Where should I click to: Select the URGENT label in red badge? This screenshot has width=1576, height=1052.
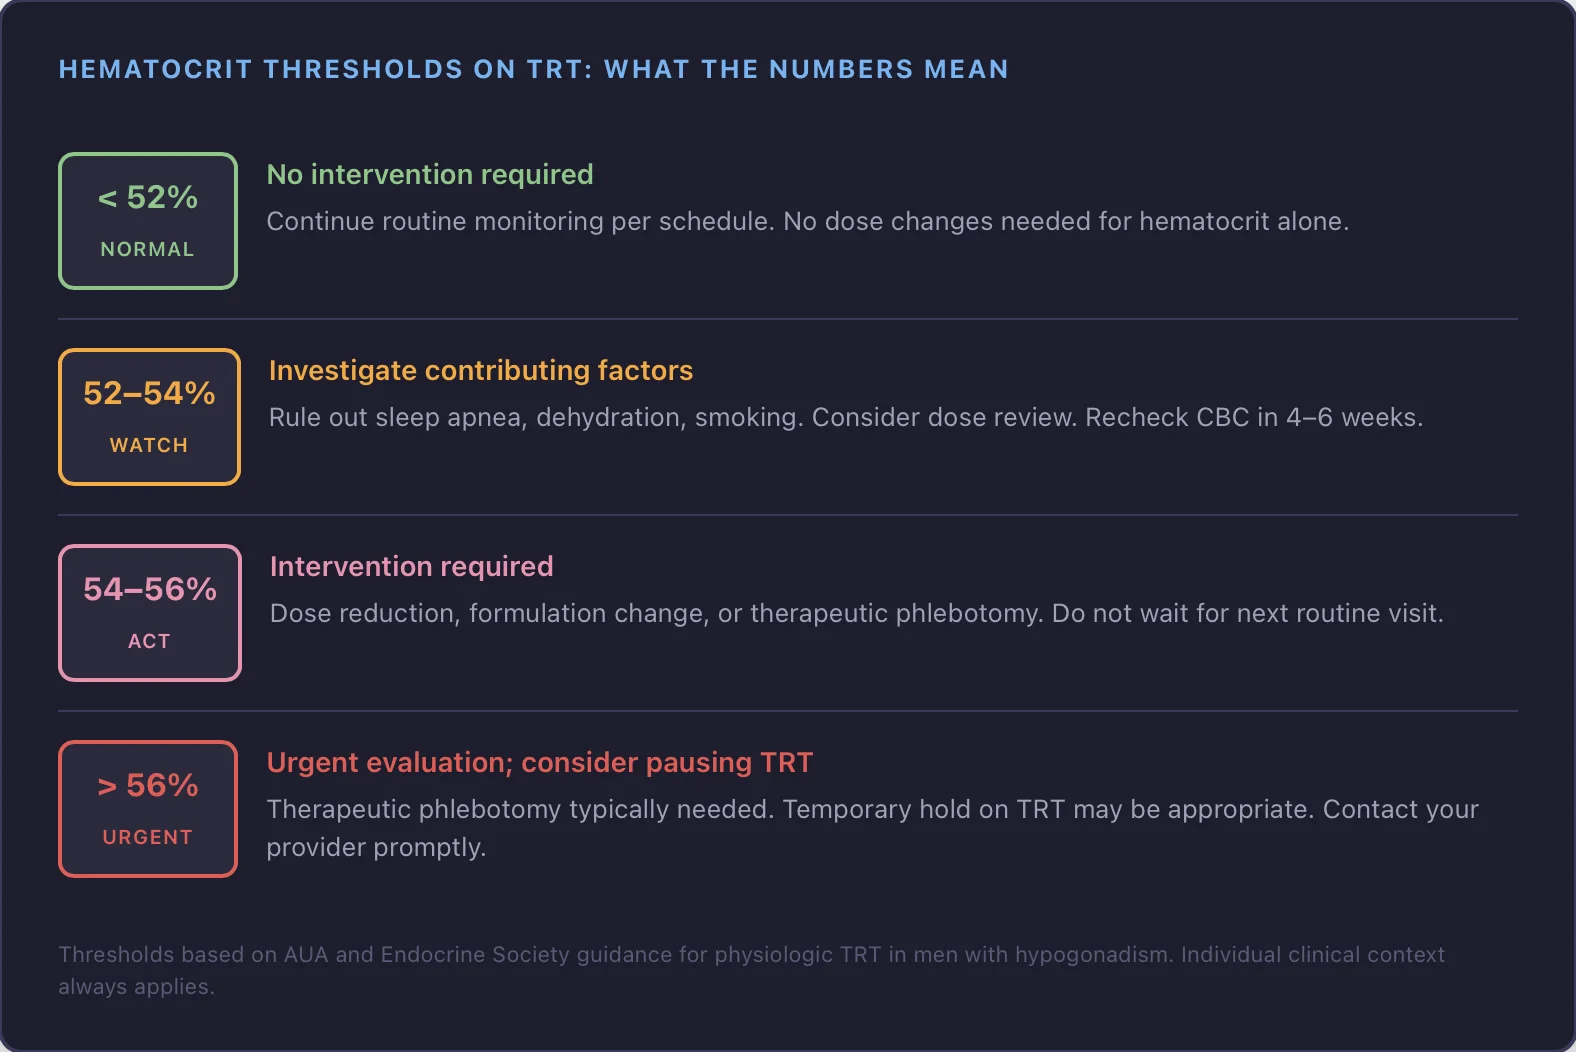pyautogui.click(x=148, y=837)
